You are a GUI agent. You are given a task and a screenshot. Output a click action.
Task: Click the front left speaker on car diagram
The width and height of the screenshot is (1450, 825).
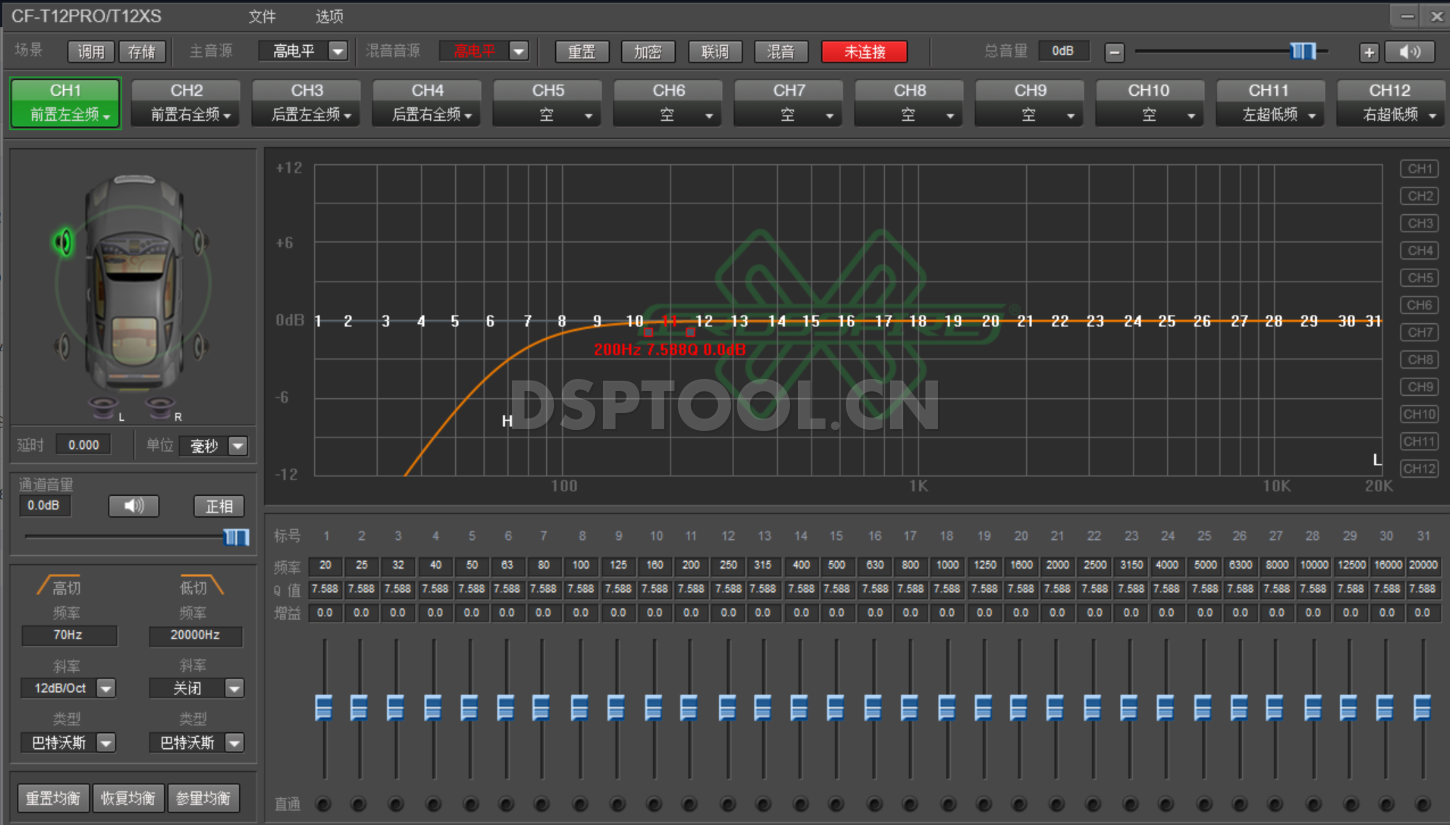tap(64, 242)
